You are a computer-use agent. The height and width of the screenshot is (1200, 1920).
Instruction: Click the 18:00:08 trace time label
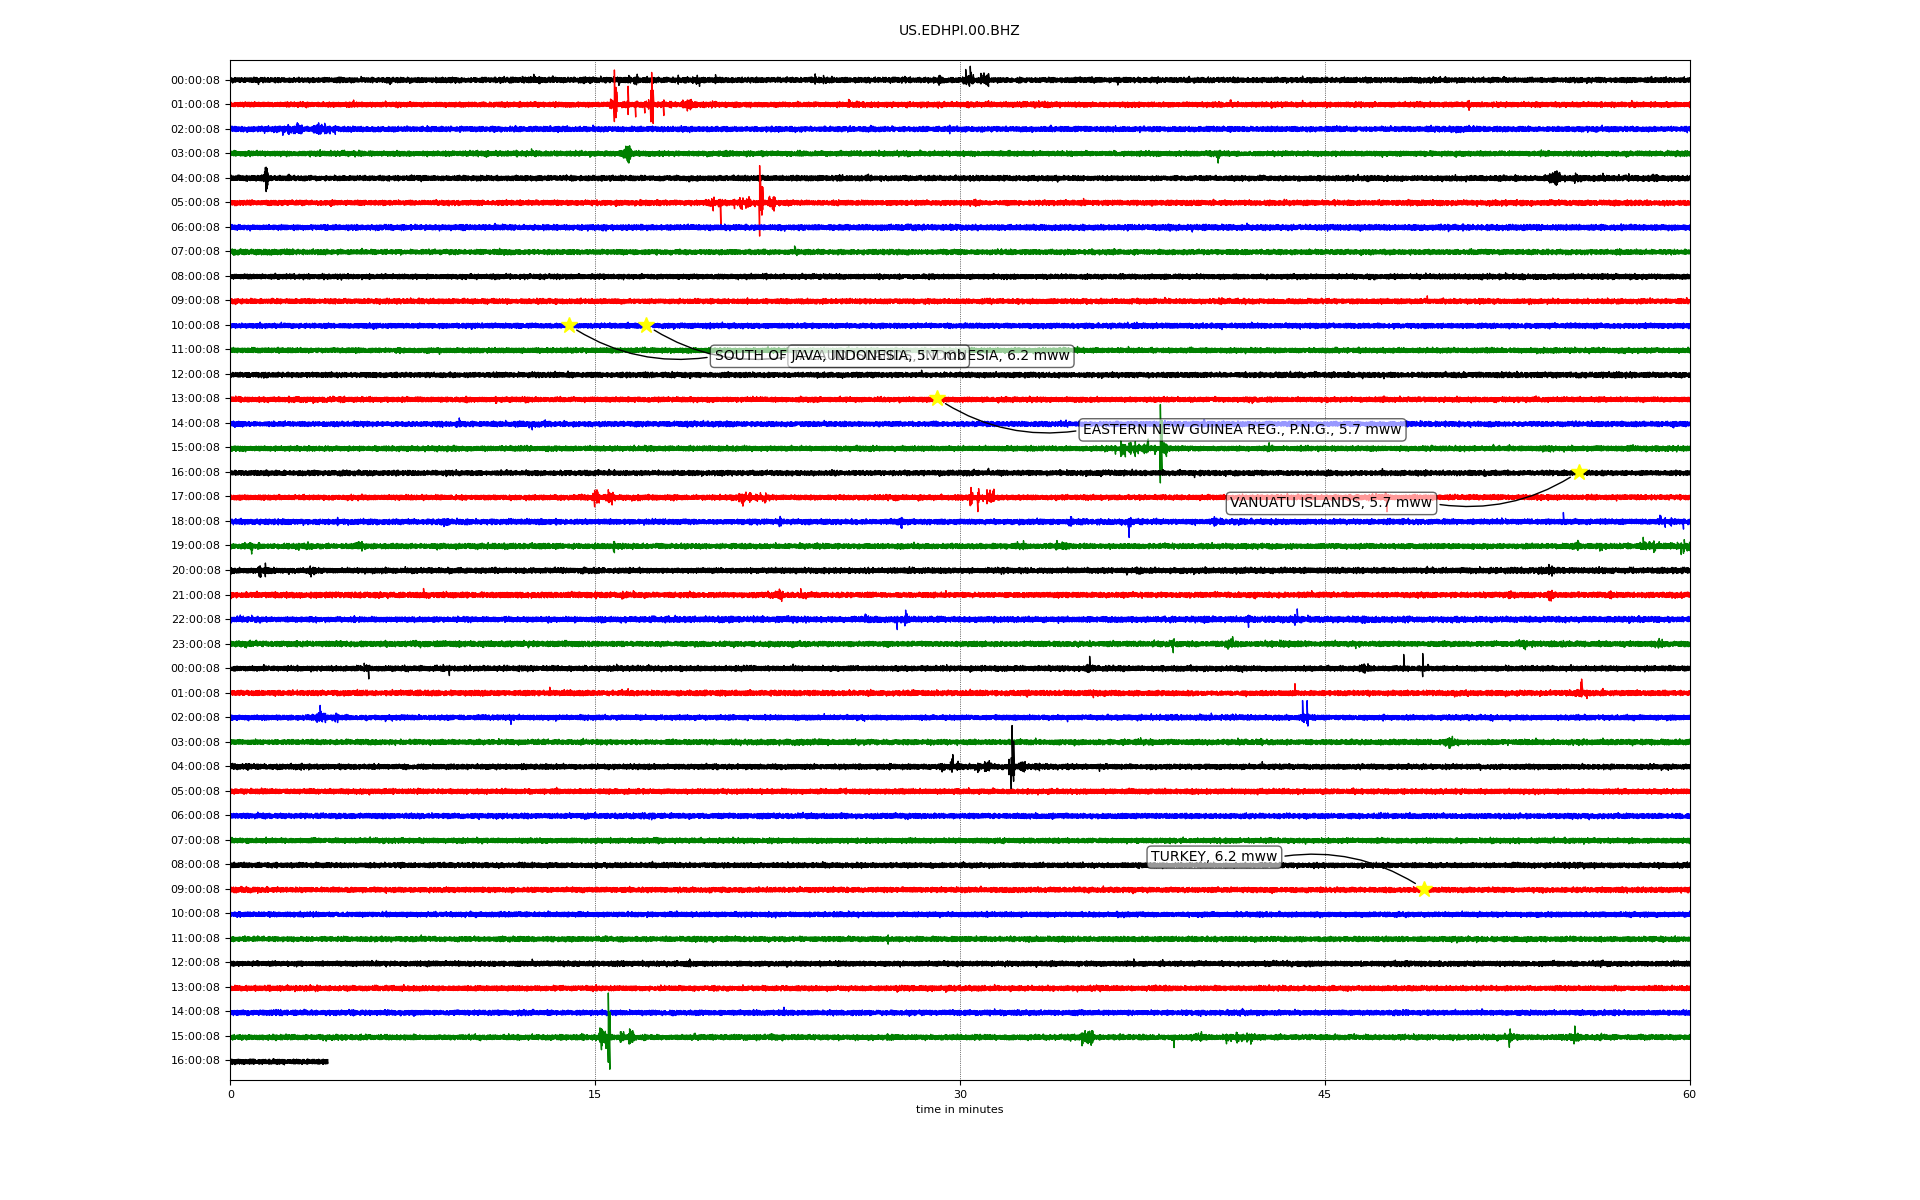point(195,522)
